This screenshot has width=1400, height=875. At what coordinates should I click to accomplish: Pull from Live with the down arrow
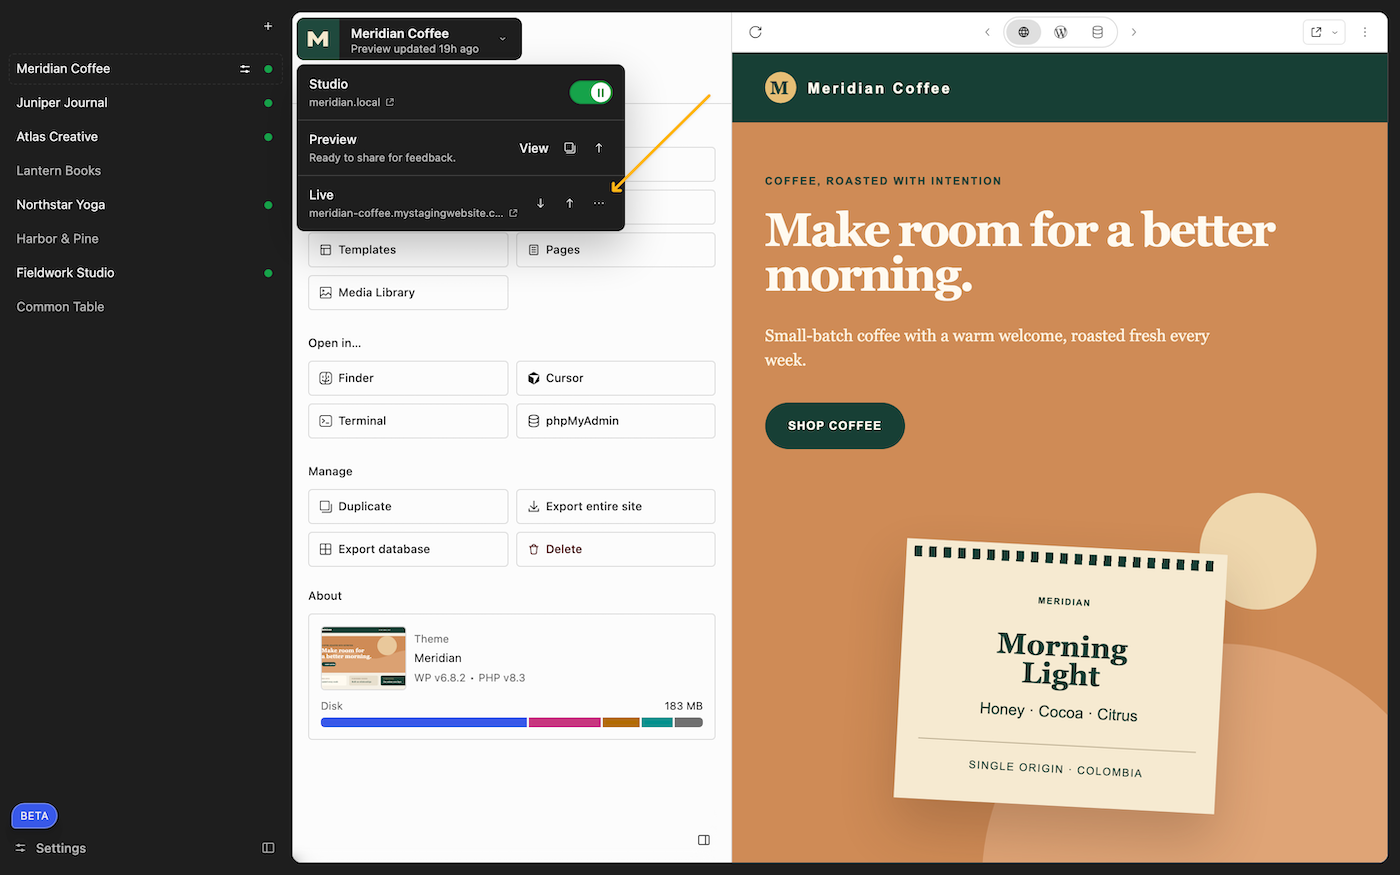pyautogui.click(x=540, y=203)
